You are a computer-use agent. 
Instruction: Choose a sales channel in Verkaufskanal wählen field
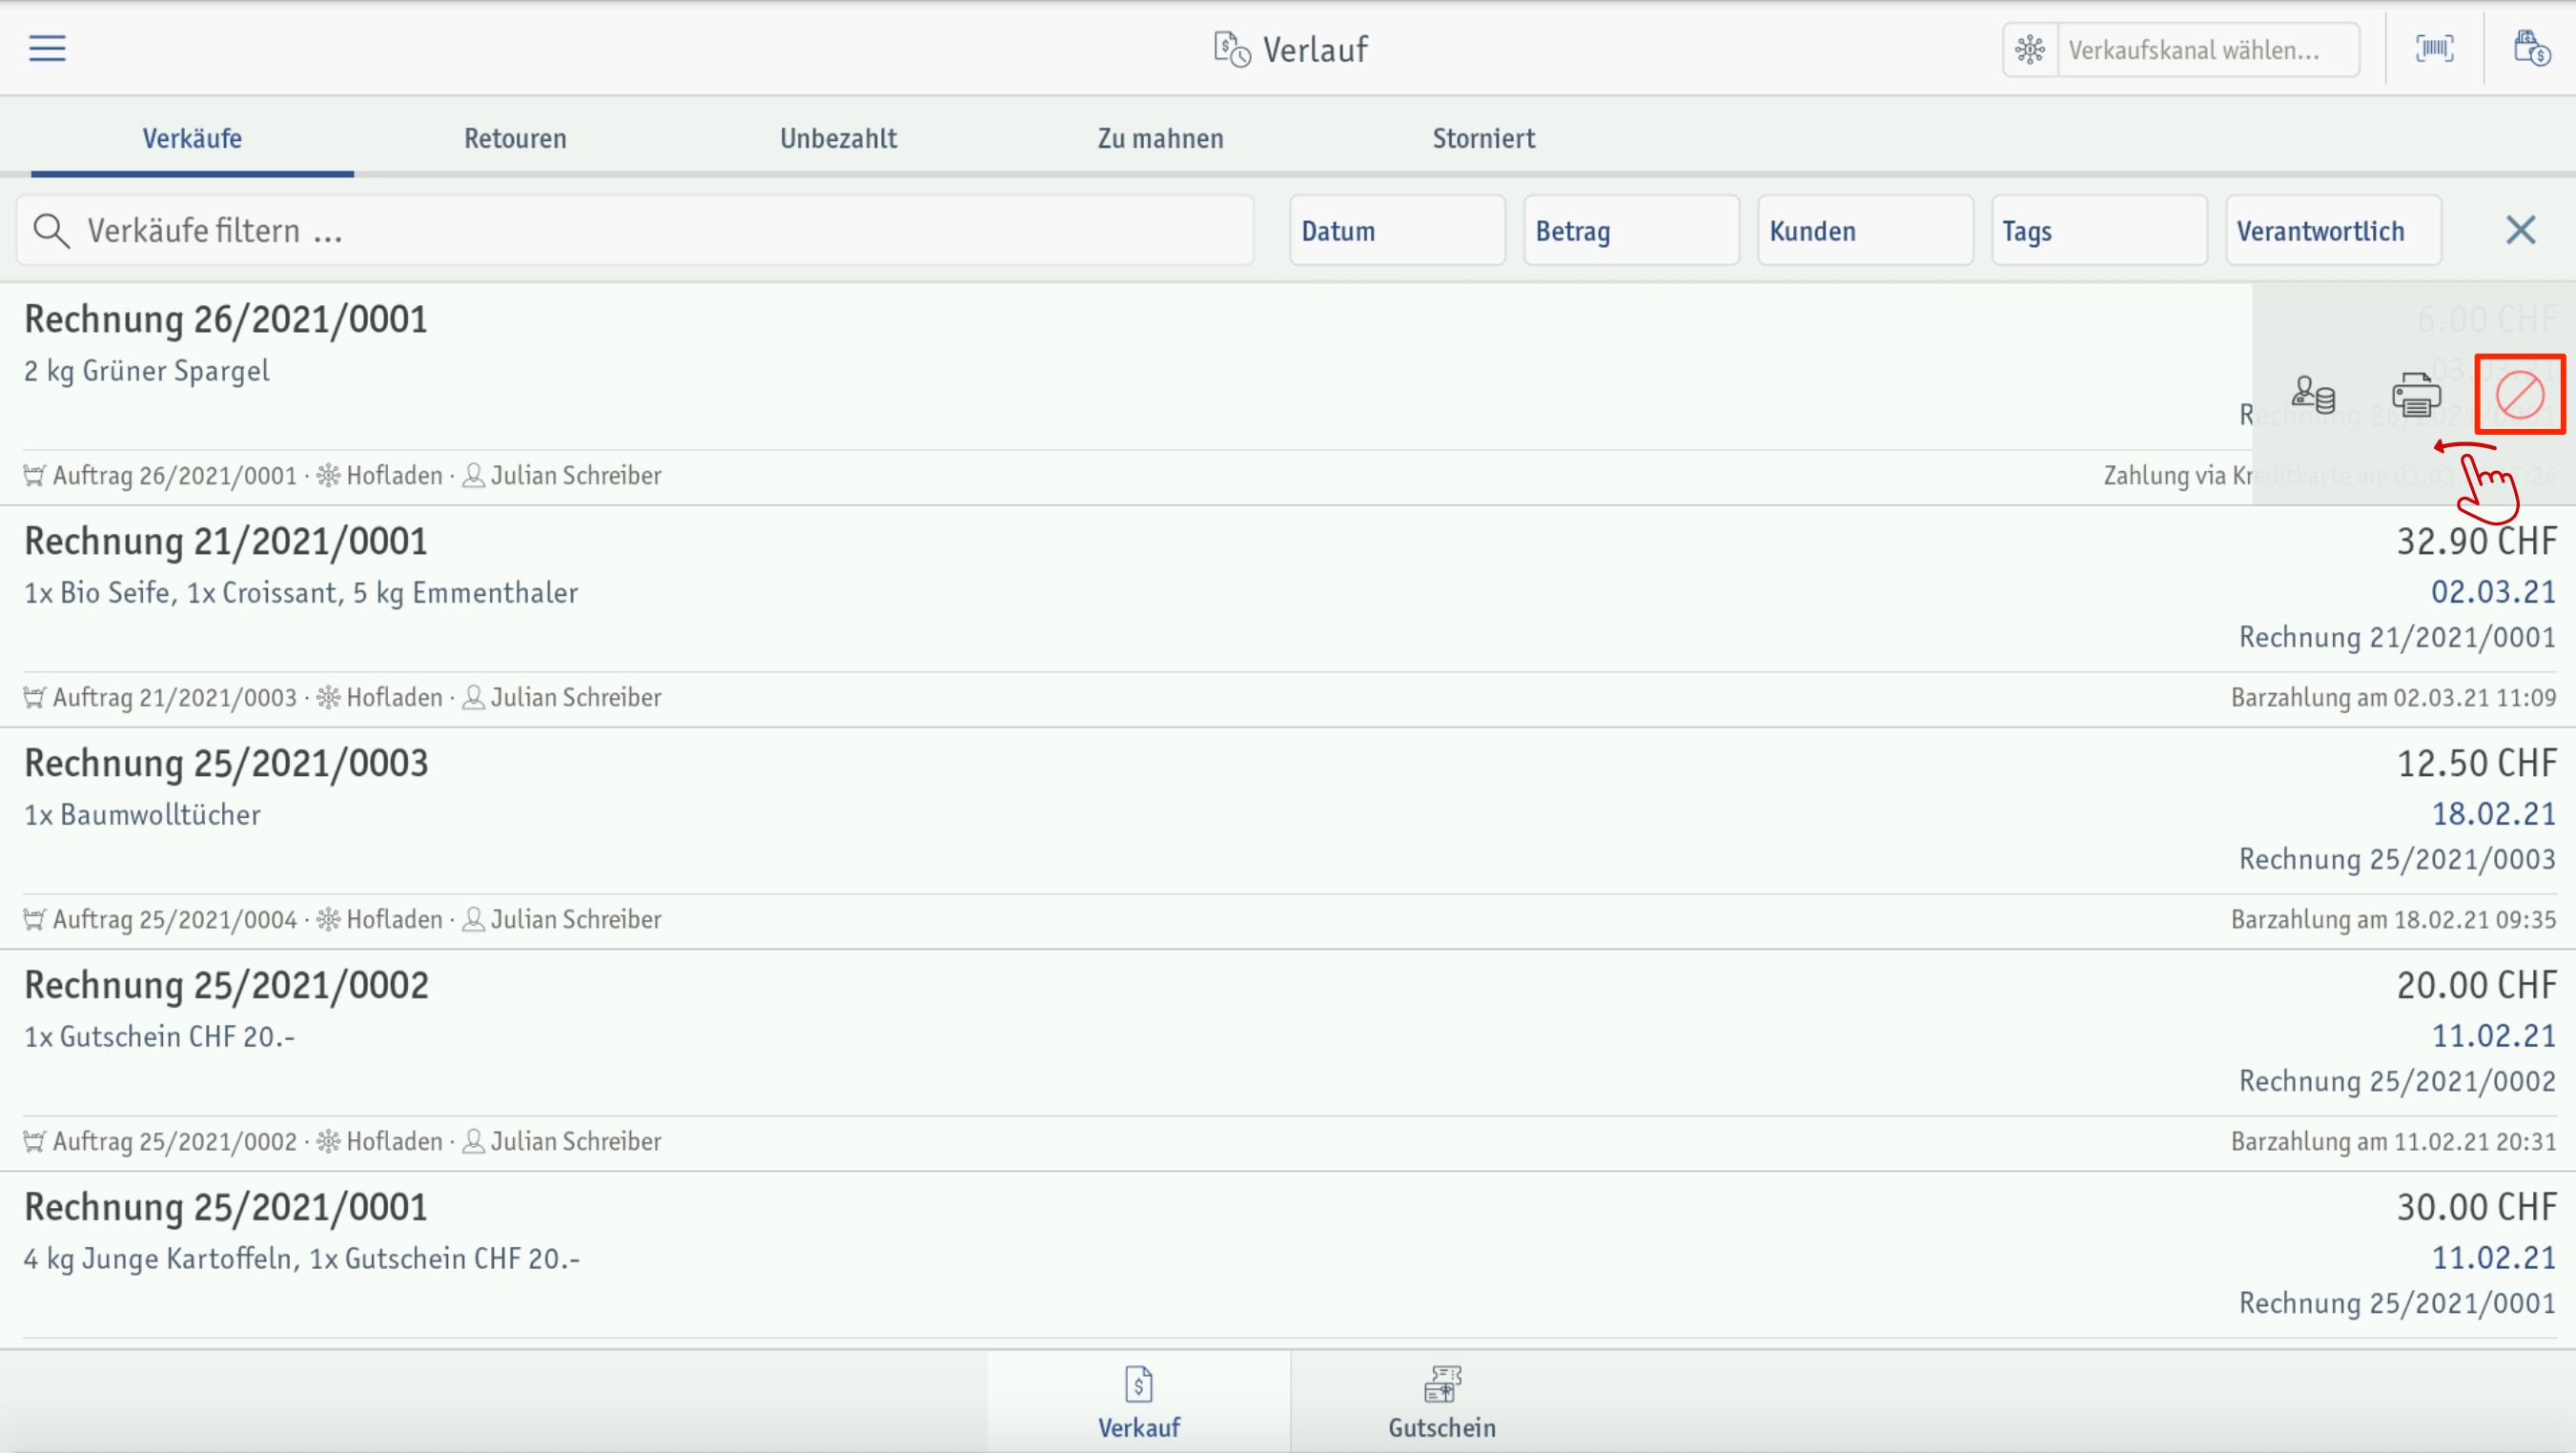(2208, 49)
